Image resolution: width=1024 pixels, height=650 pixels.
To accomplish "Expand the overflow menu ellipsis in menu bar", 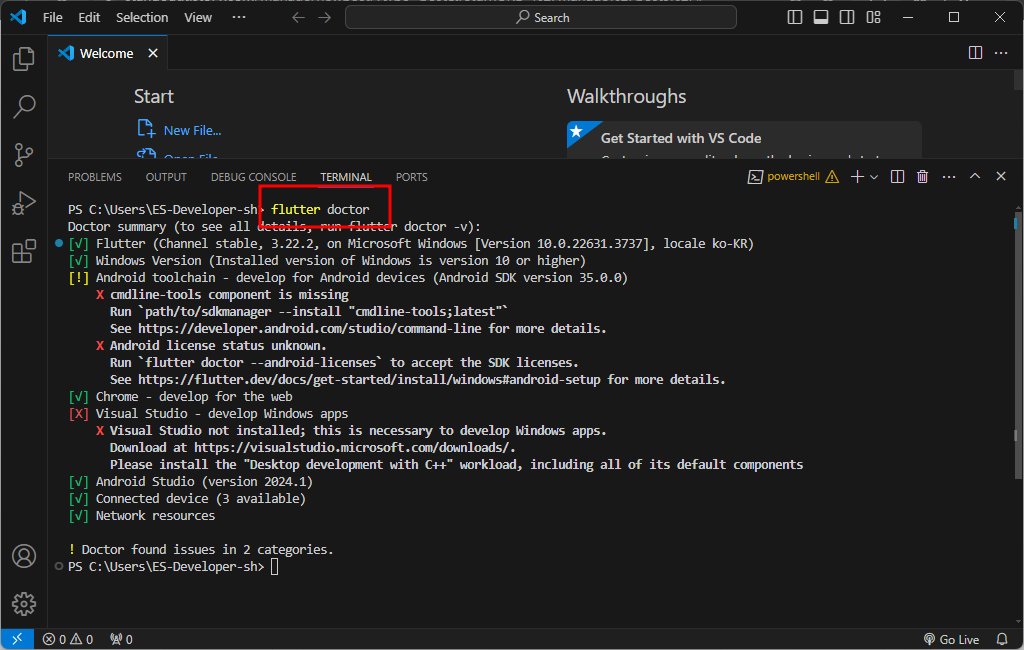I will 239,18.
